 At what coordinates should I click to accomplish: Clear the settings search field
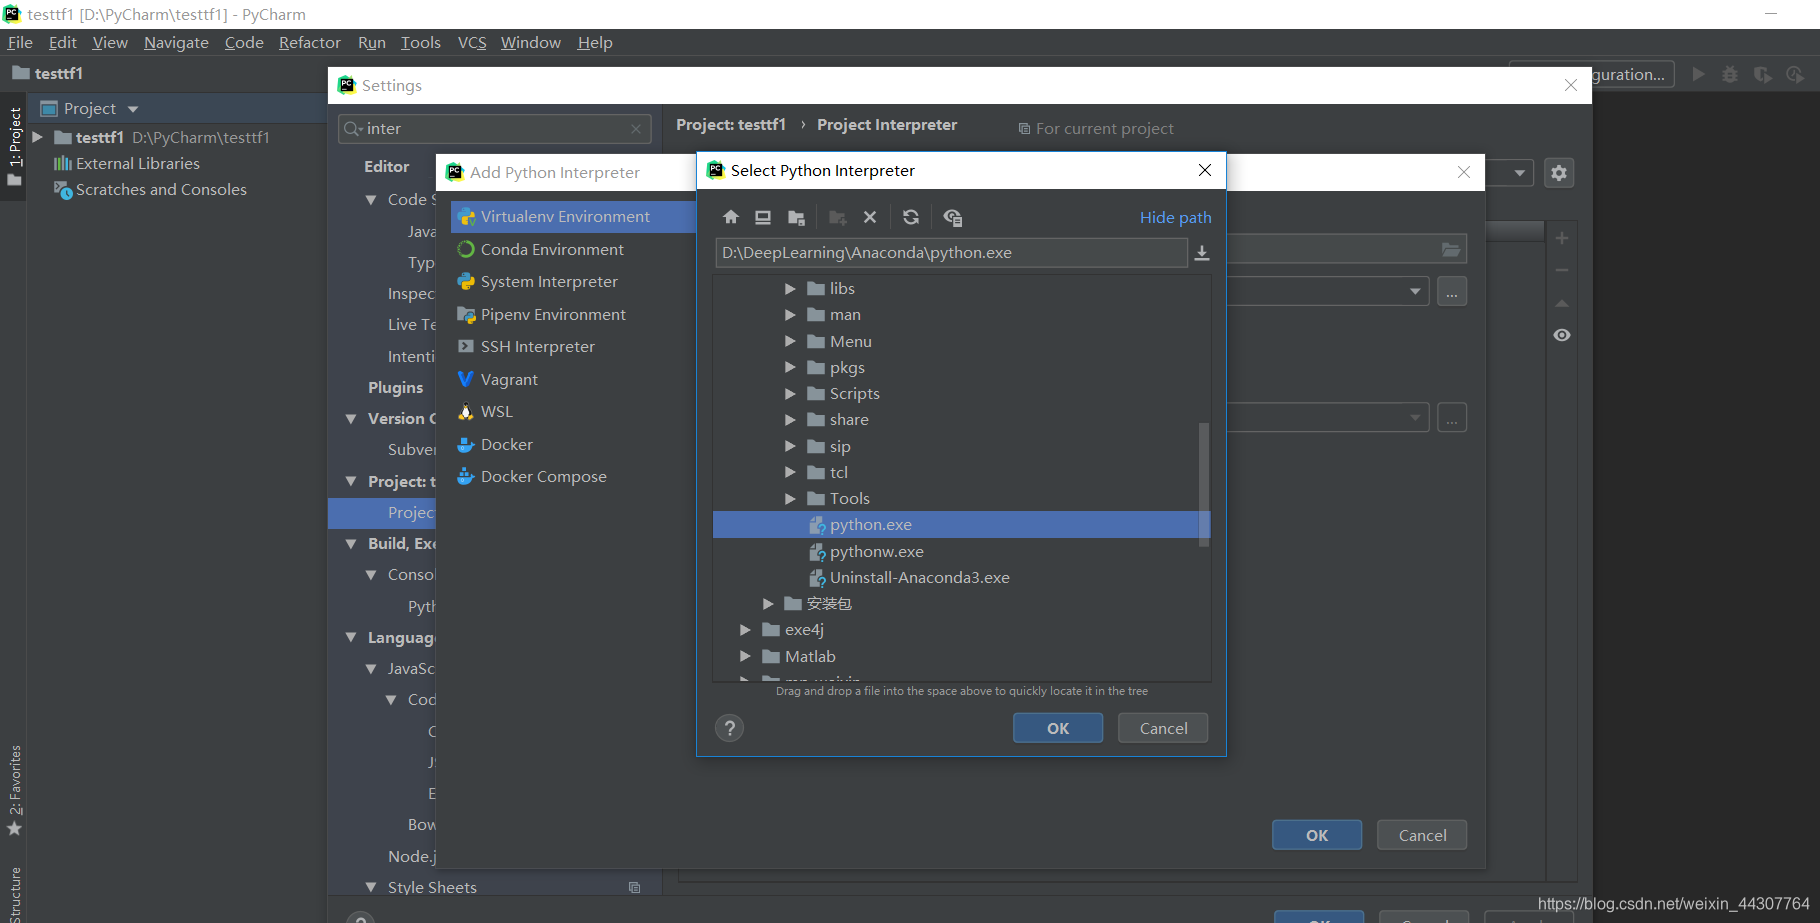pos(636,129)
